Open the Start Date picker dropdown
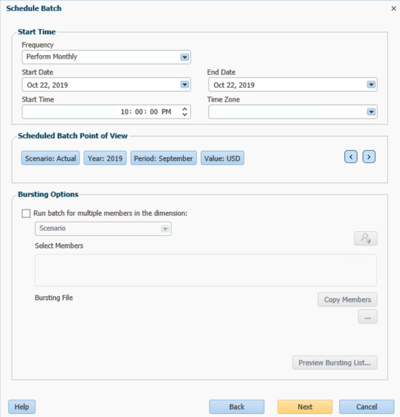Image resolution: width=400 pixels, height=417 pixels. [x=185, y=85]
